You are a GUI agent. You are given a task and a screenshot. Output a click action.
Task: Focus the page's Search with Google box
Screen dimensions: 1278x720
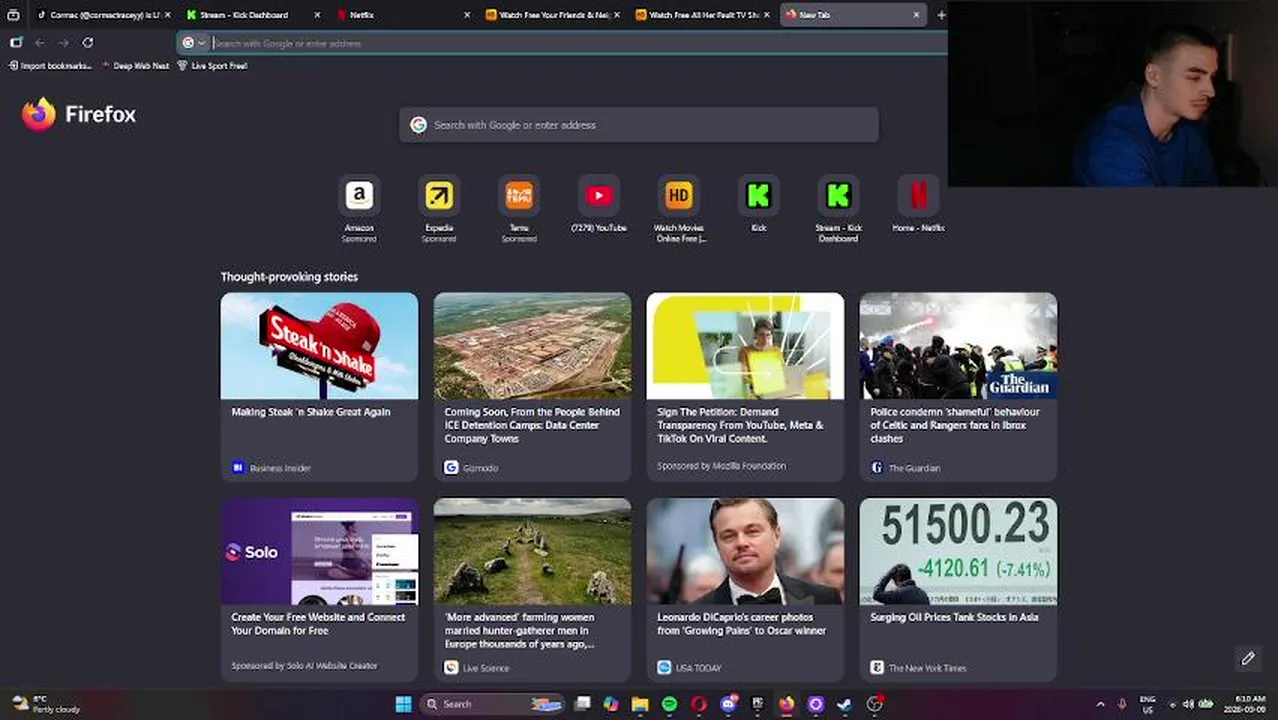639,125
